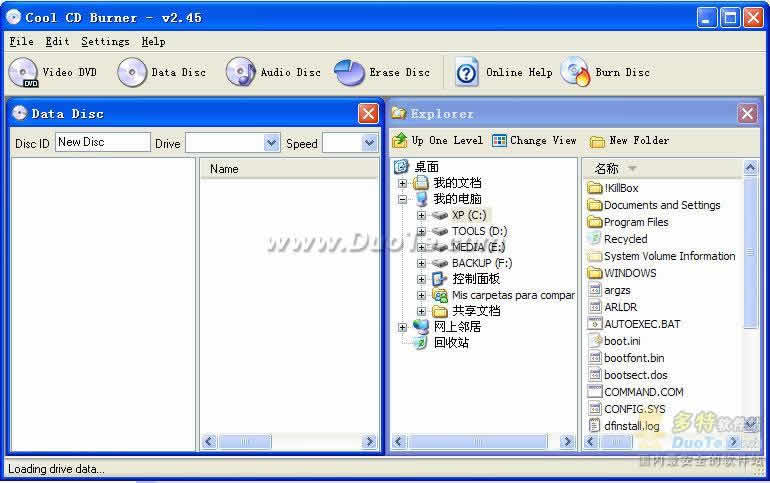This screenshot has height=483, width=770.
Task: Open the Edit menu
Action: pos(57,42)
